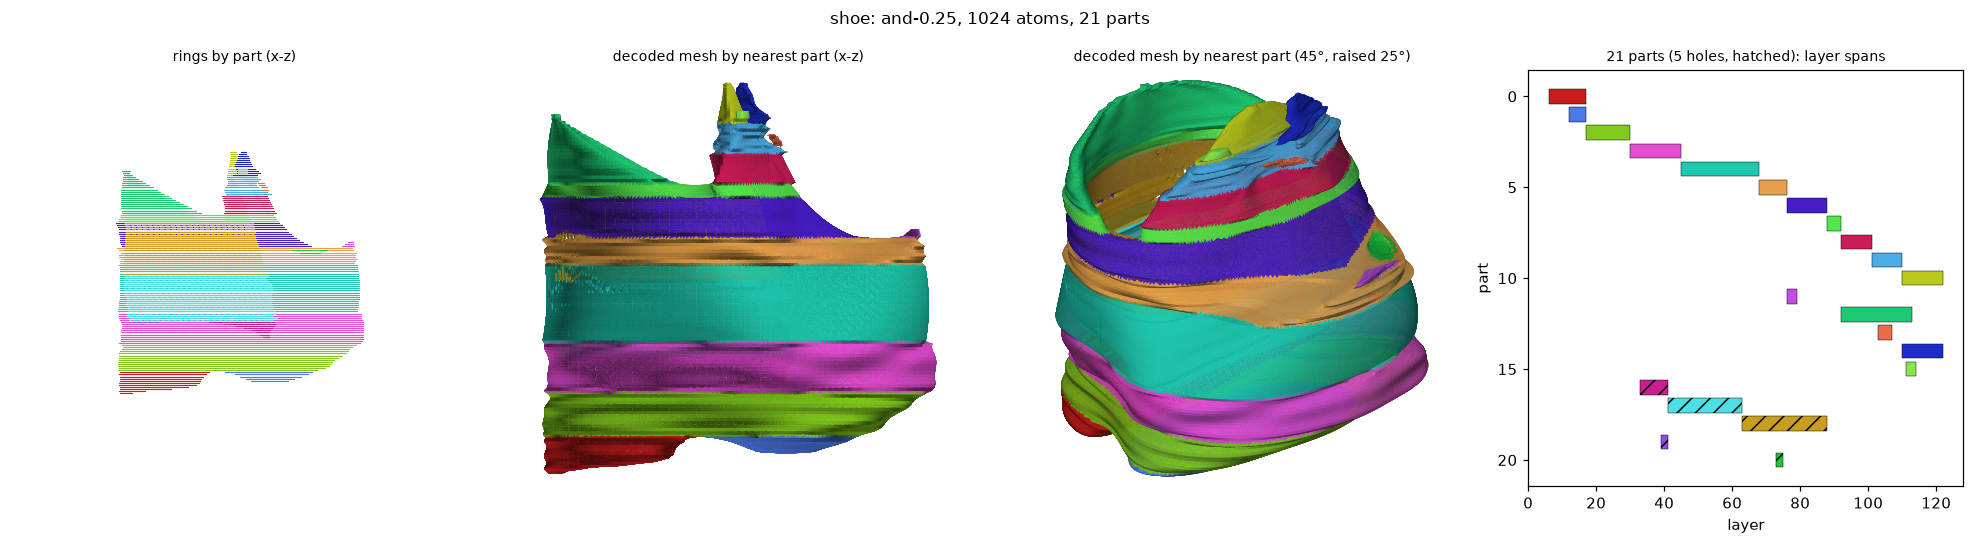1980x550 pixels.
Task: Select the hatched gold bar for part 18
Action: [x=1784, y=424]
